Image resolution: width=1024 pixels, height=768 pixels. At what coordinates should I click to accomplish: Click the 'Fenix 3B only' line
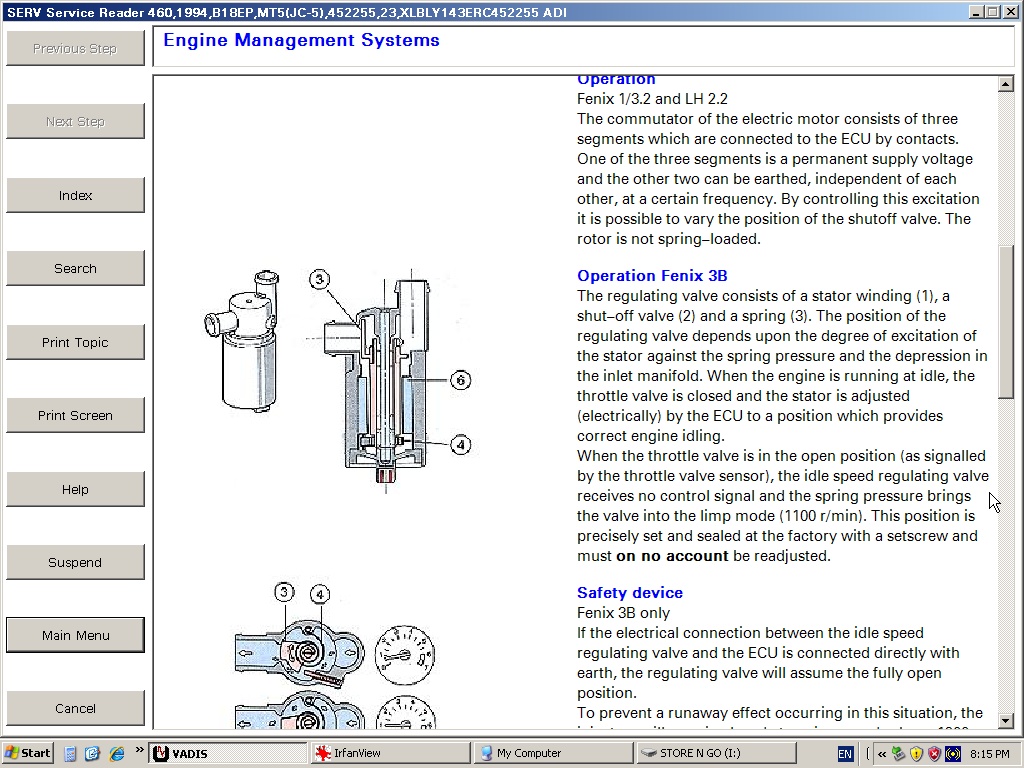coord(623,613)
